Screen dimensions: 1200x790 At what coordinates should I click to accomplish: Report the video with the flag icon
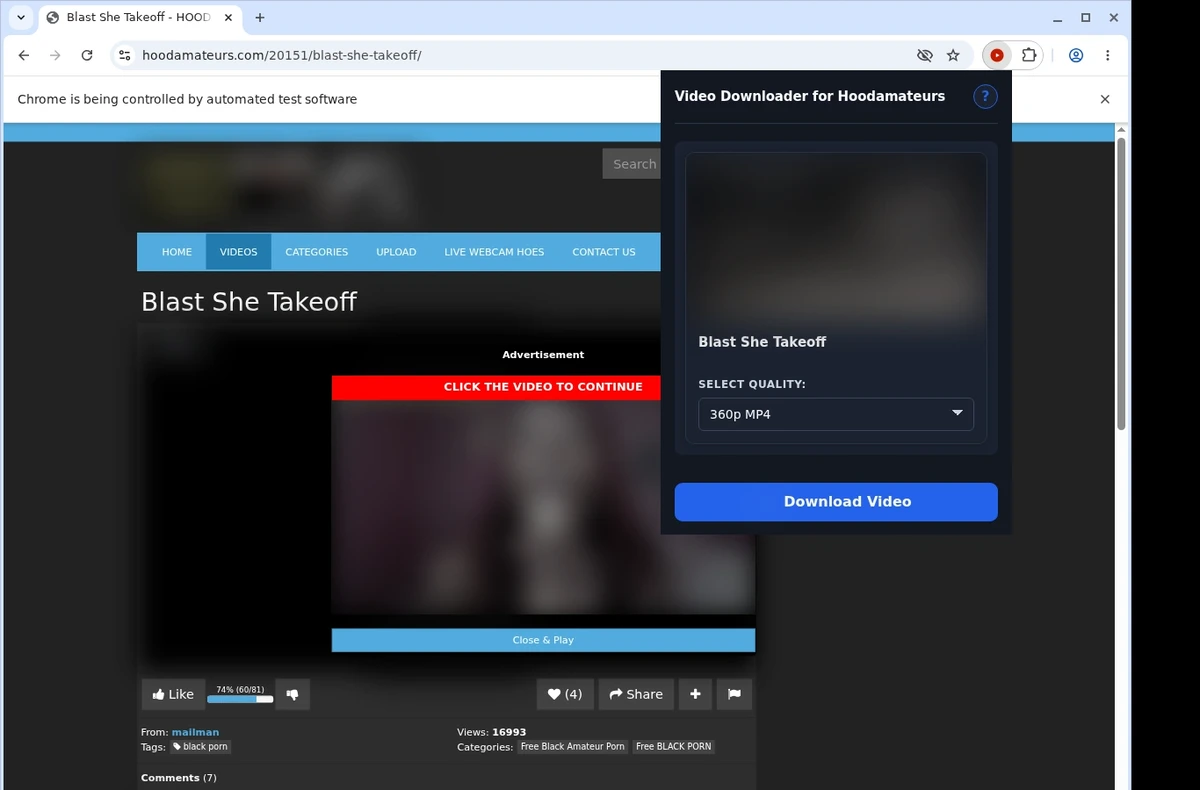734,694
